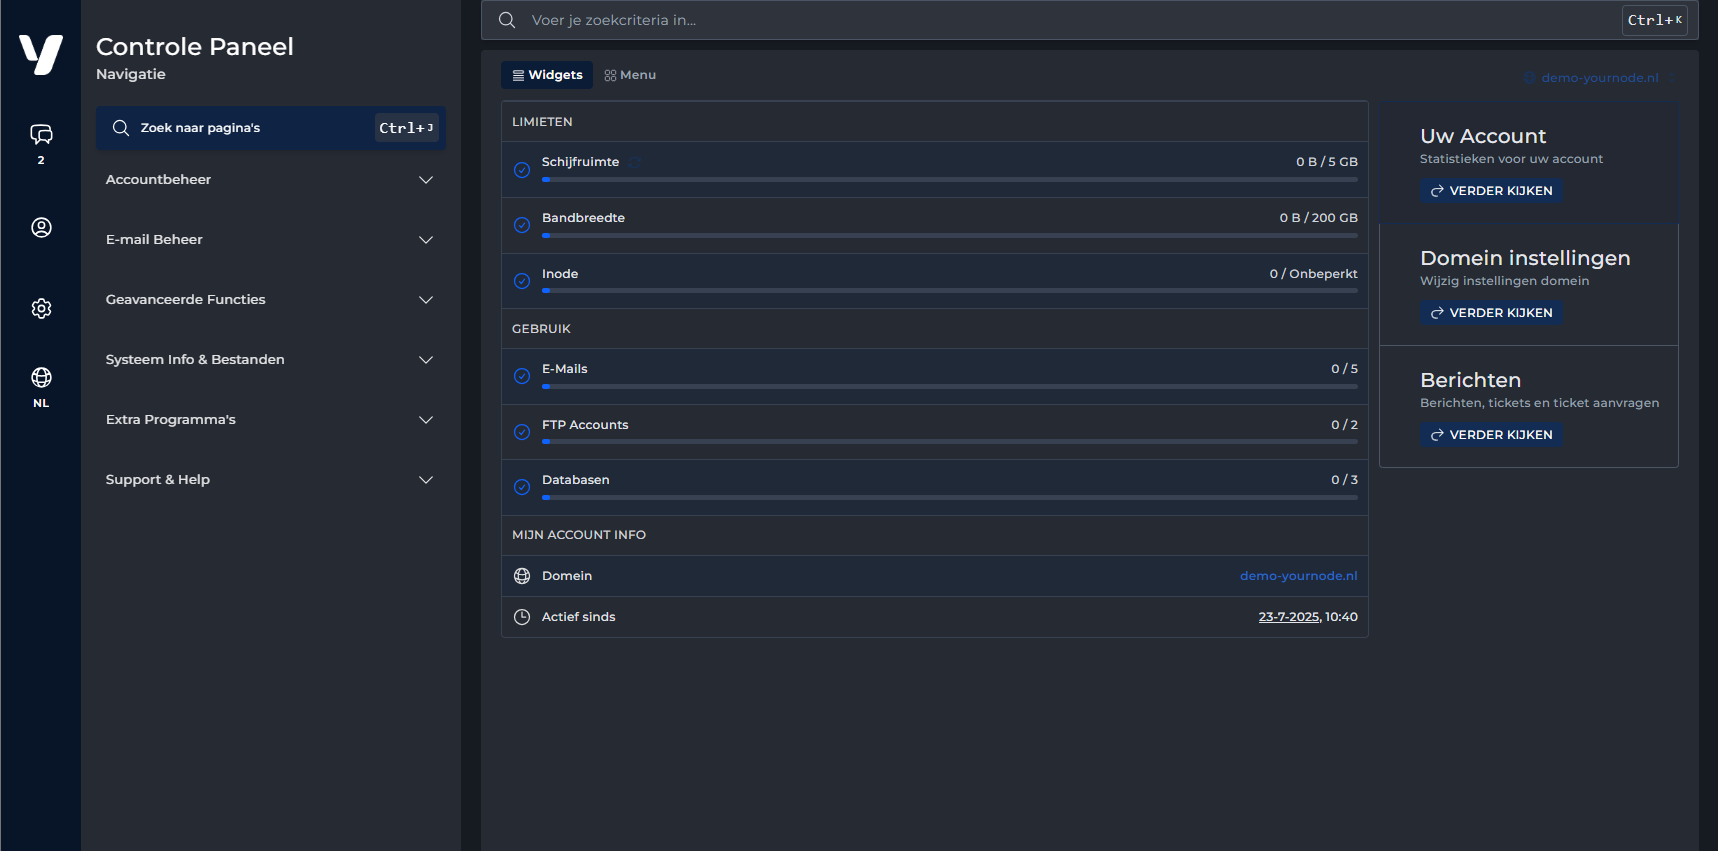This screenshot has height=851, width=1718.
Task: Focus the Voer je zoekcriteria in field
Action: point(1089,20)
